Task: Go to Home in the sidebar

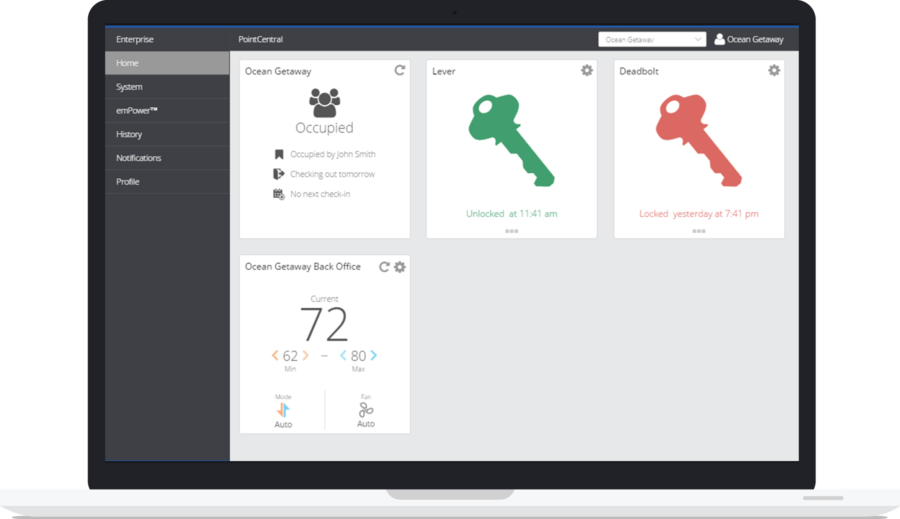Action: tap(167, 63)
